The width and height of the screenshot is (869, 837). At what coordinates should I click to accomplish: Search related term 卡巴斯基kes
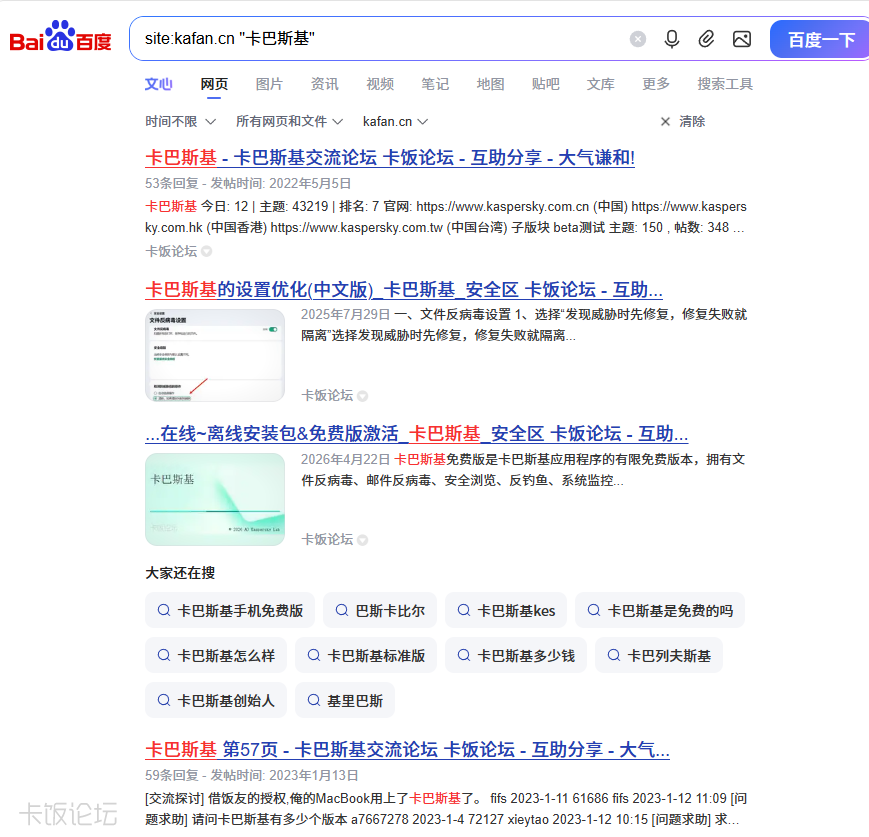pyautogui.click(x=506, y=610)
